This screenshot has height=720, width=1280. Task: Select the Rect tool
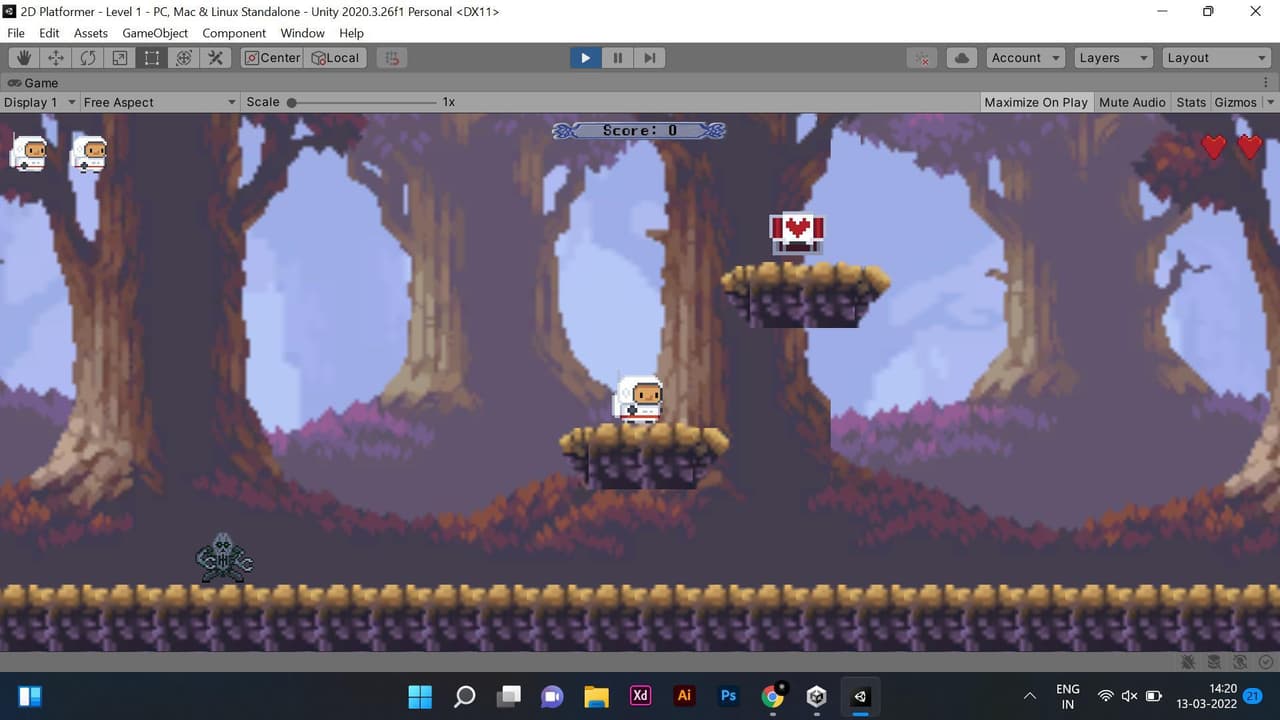coord(152,58)
